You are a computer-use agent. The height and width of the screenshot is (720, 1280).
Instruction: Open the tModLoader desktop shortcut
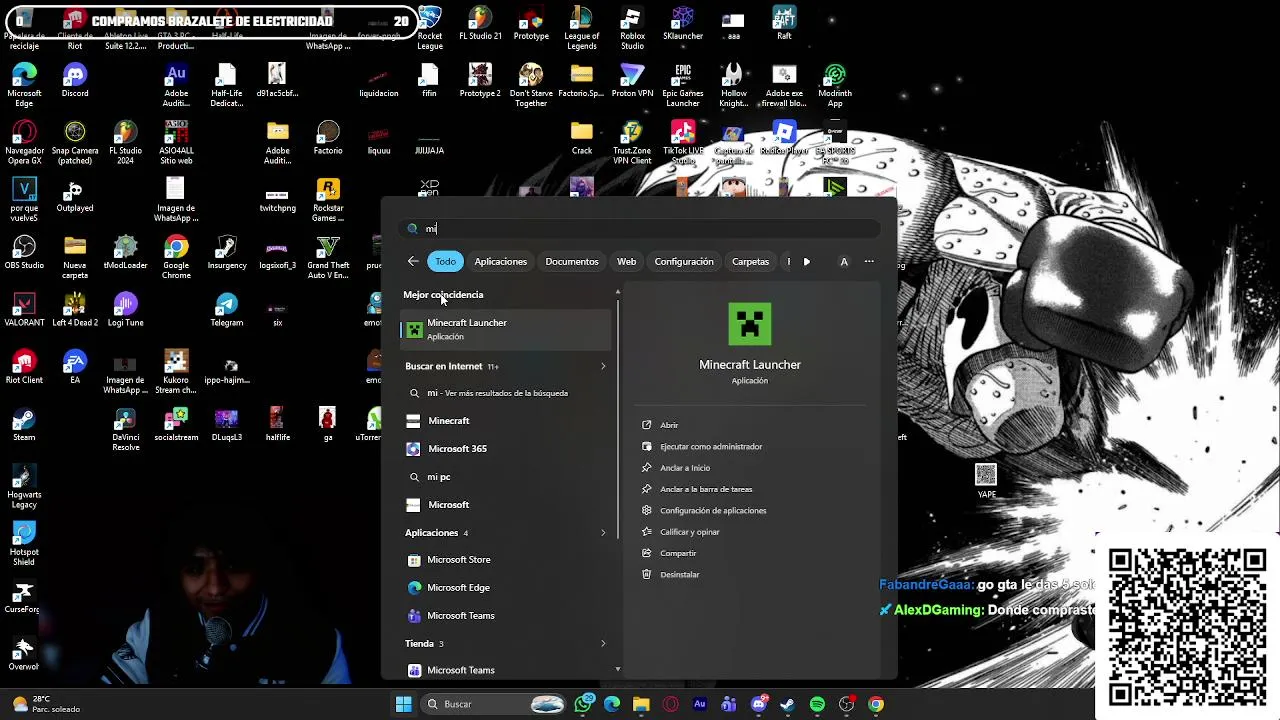[x=125, y=253]
